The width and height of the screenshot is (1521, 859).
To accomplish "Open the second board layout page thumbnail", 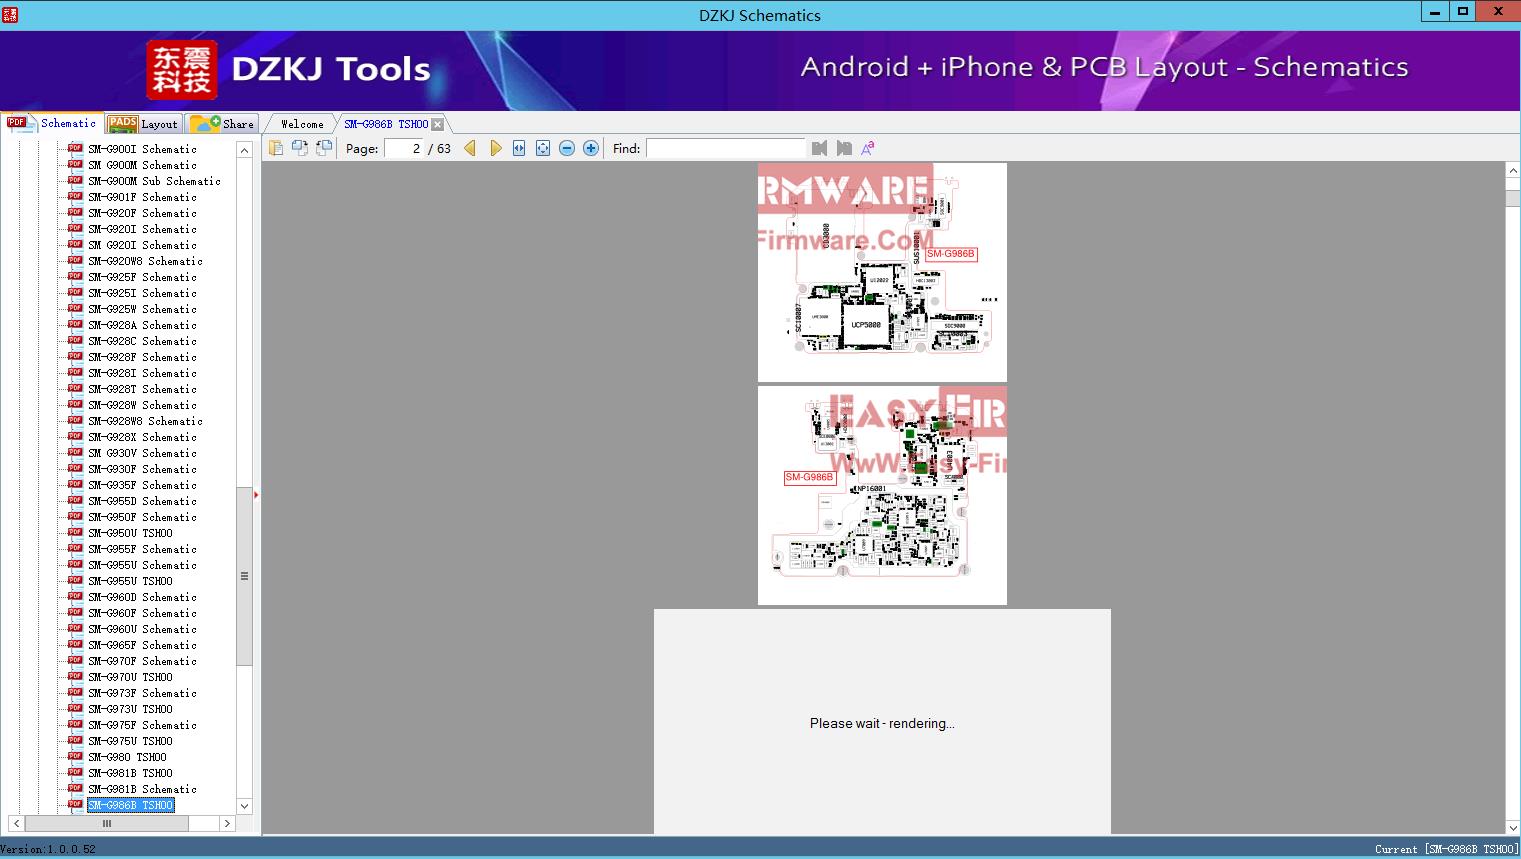I will pos(882,495).
